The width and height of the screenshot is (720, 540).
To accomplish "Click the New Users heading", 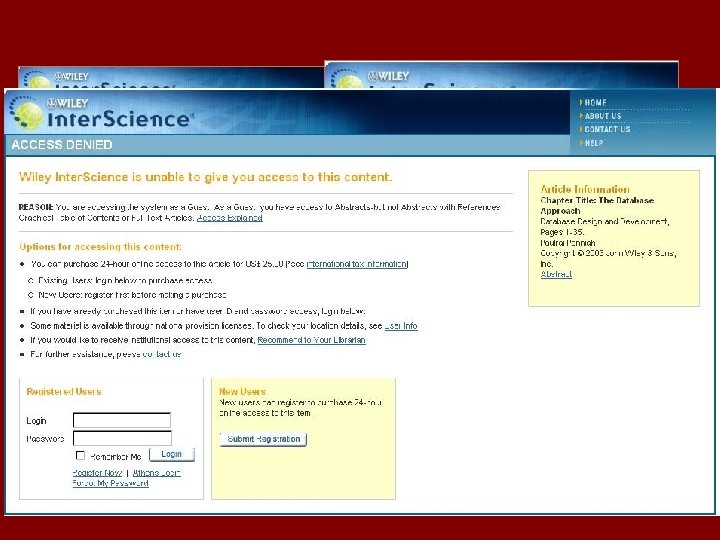I will click(x=242, y=392).
